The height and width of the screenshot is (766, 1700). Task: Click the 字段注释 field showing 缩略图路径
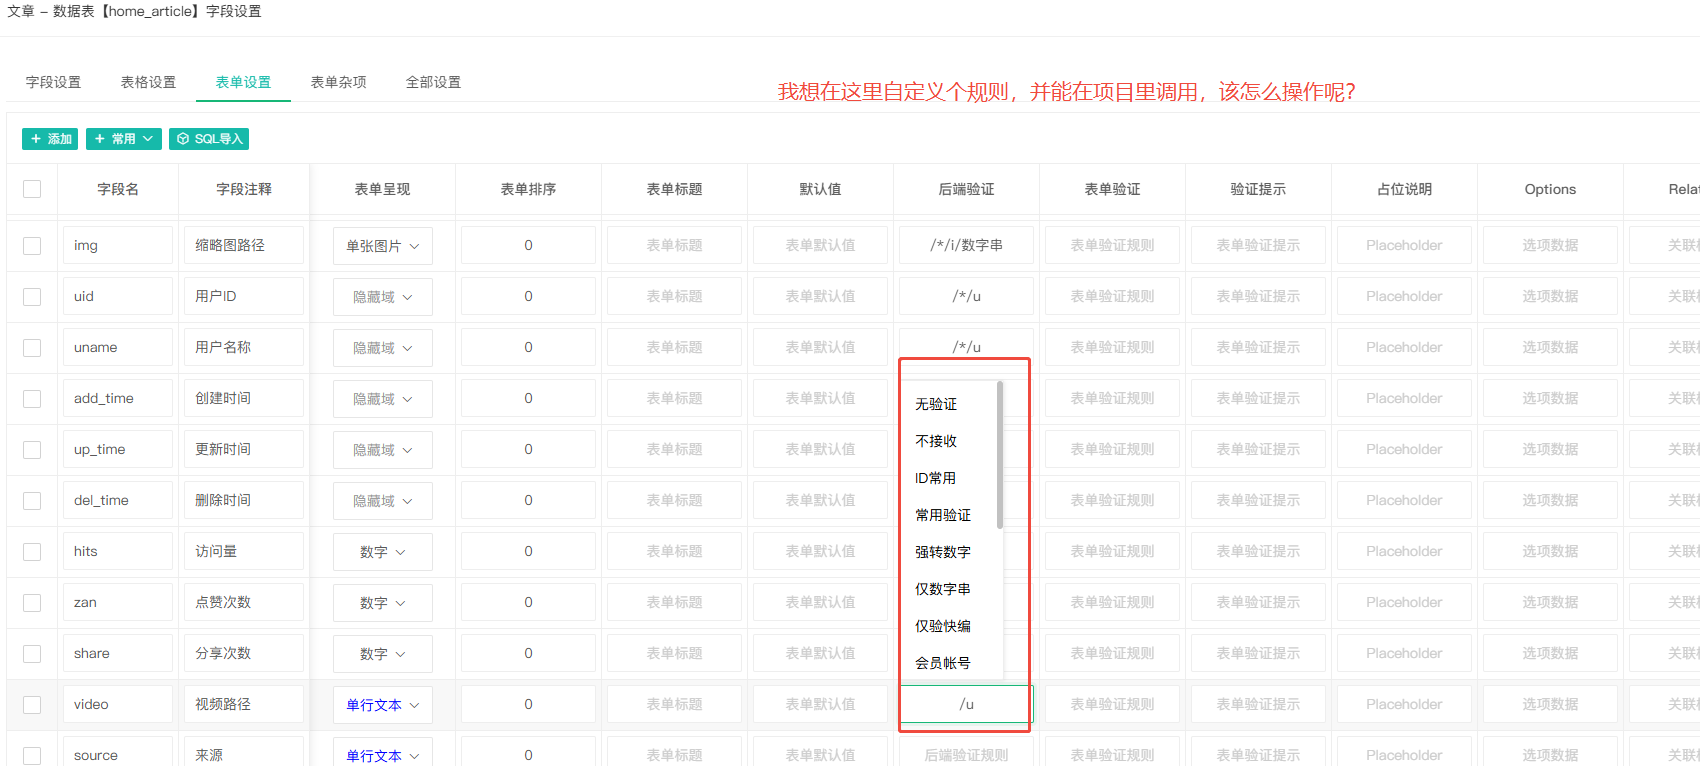click(243, 246)
